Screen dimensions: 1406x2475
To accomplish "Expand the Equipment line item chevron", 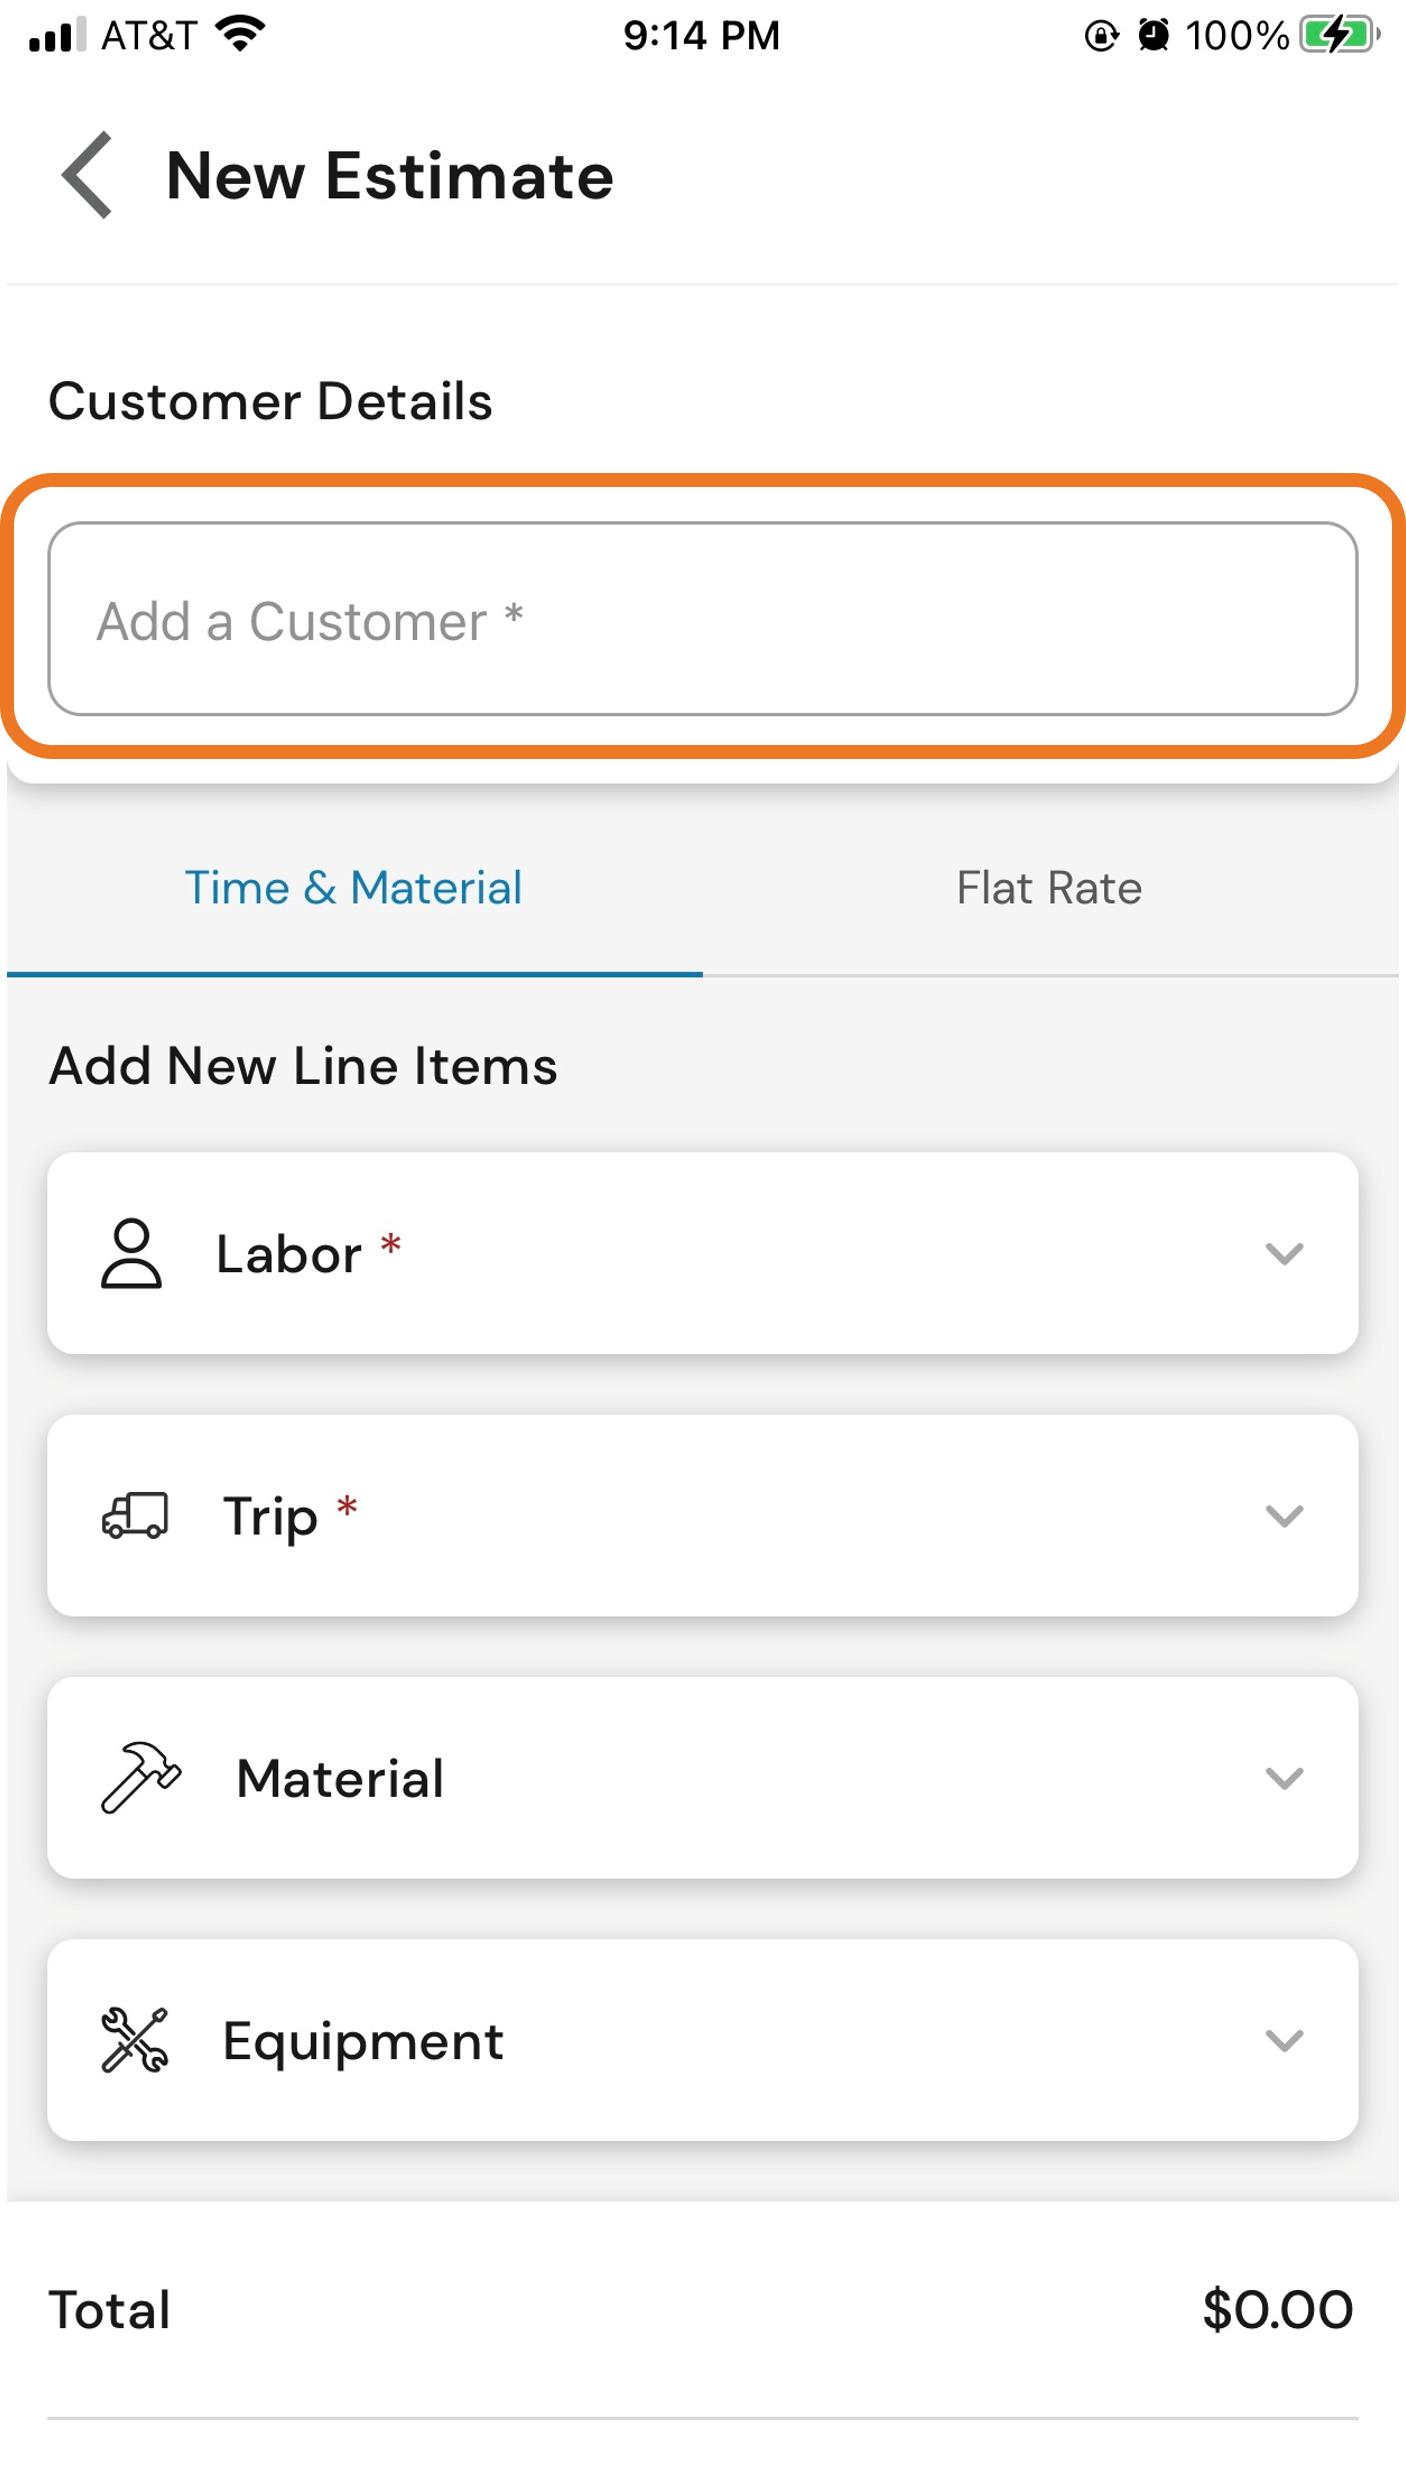I will point(1284,2039).
